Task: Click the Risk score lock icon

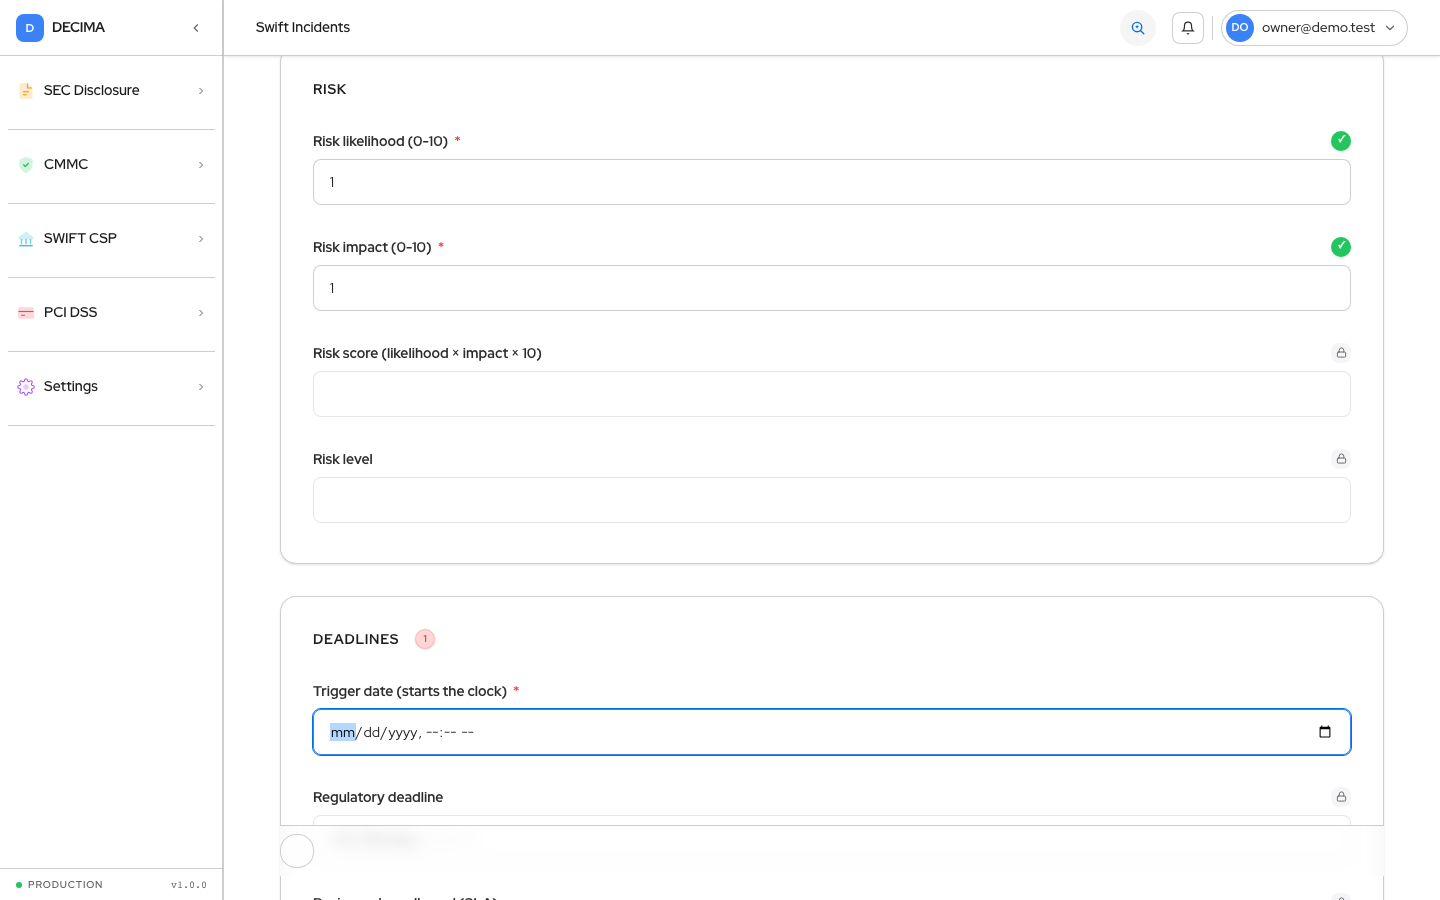Action: pos(1341,353)
